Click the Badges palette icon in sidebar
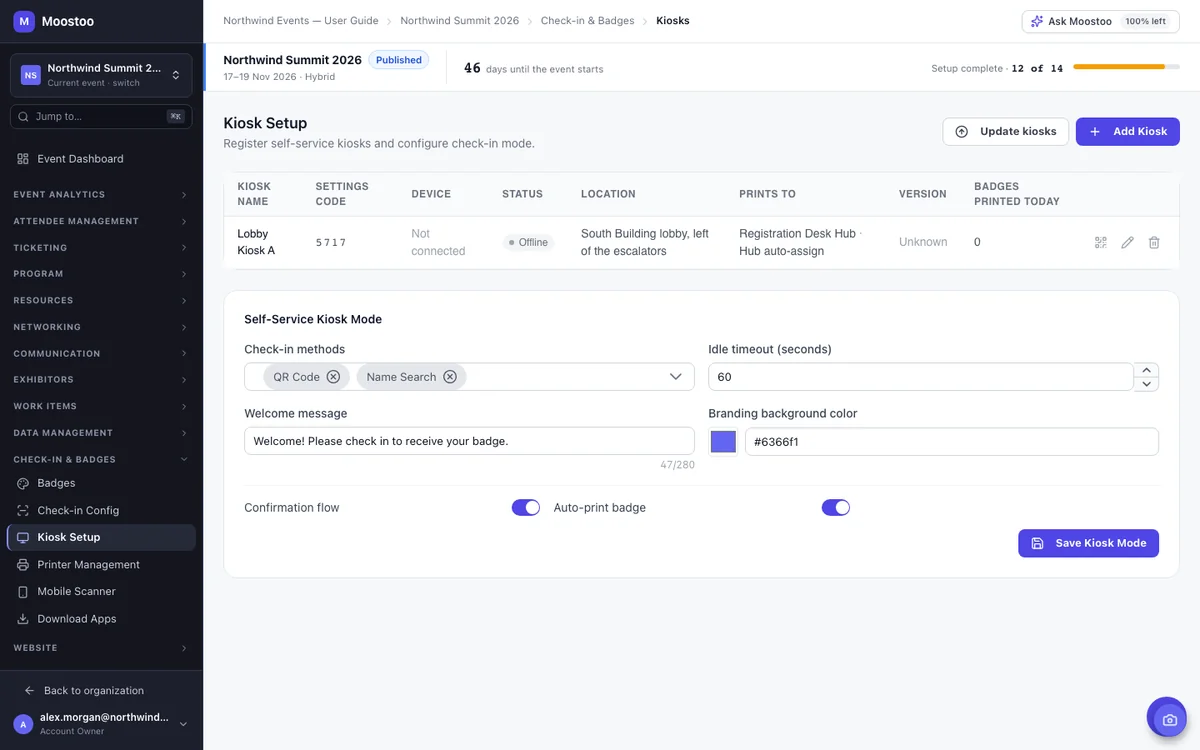 coord(23,483)
